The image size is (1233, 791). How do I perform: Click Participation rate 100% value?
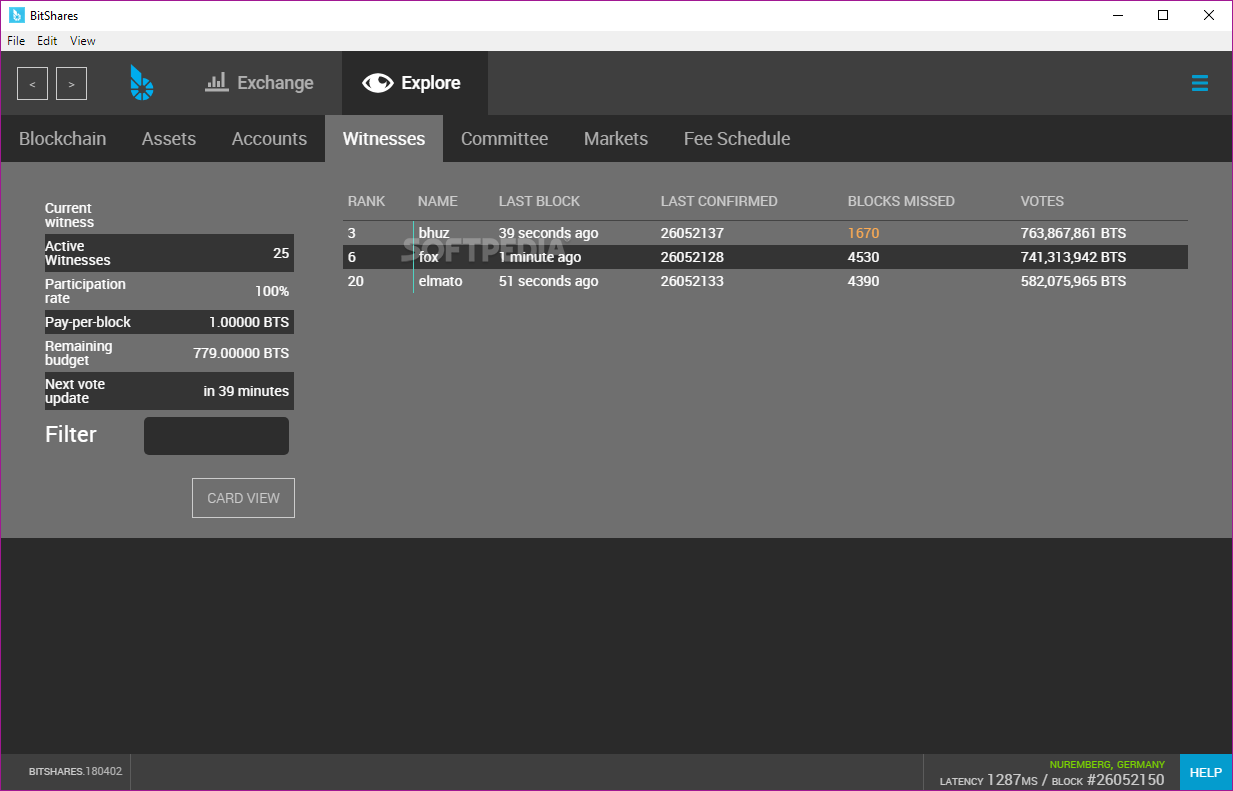click(272, 291)
